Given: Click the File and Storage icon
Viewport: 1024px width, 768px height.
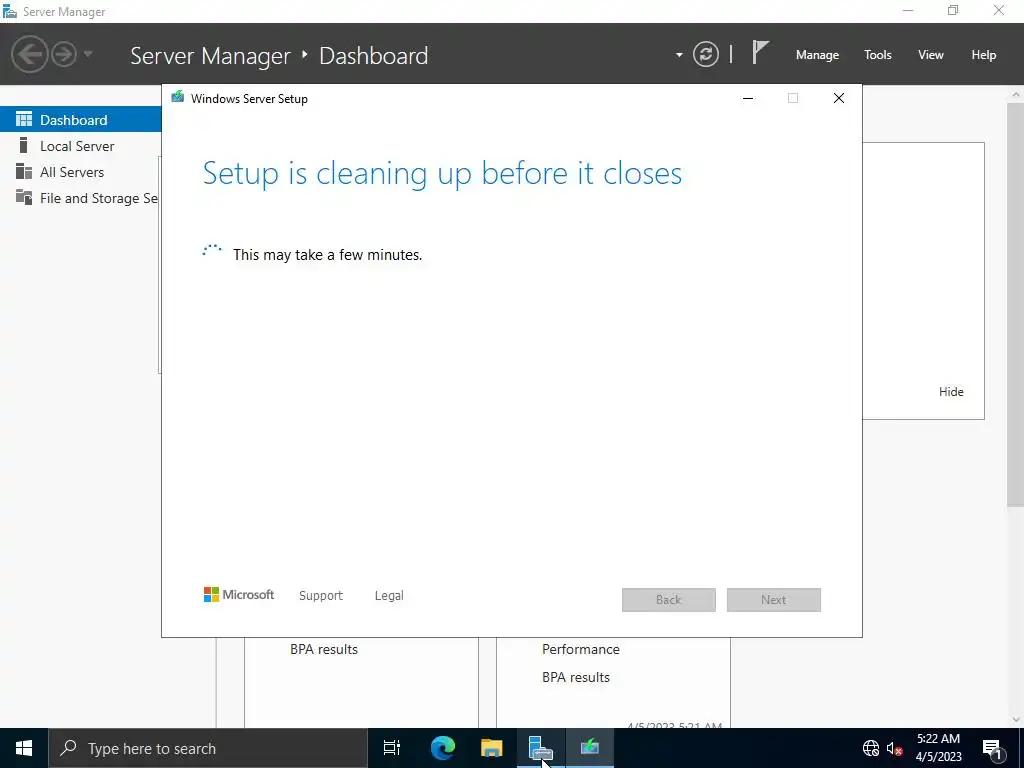Looking at the screenshot, I should pyautogui.click(x=24, y=197).
